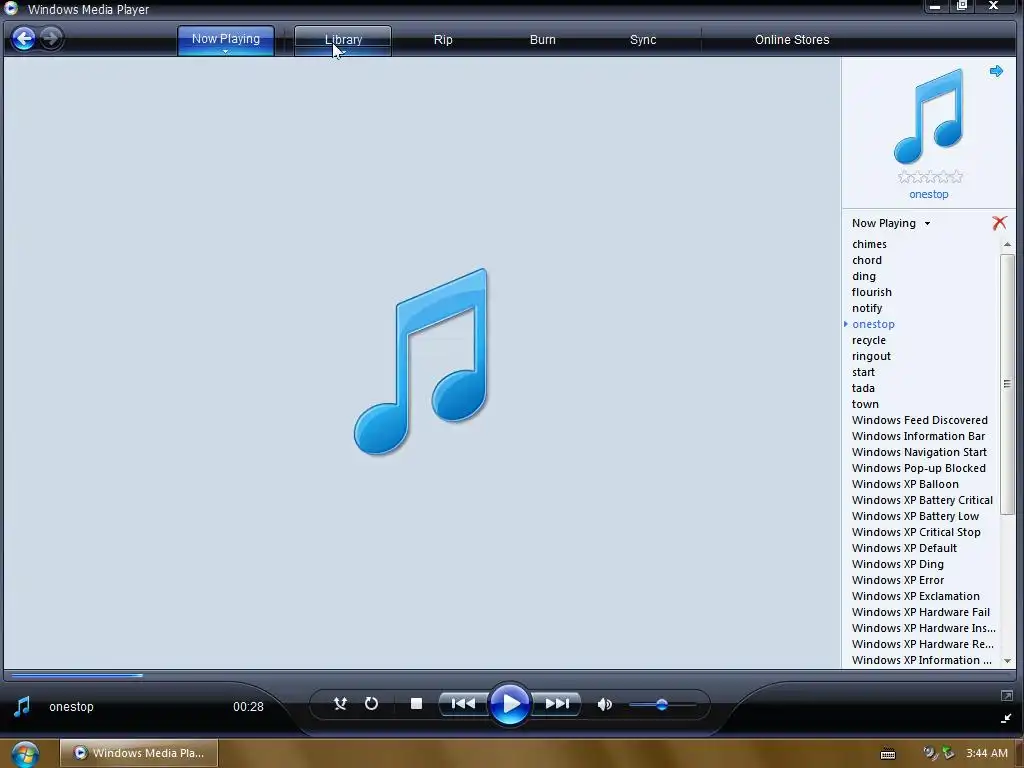
Task: Select town in the playlist
Action: [865, 404]
